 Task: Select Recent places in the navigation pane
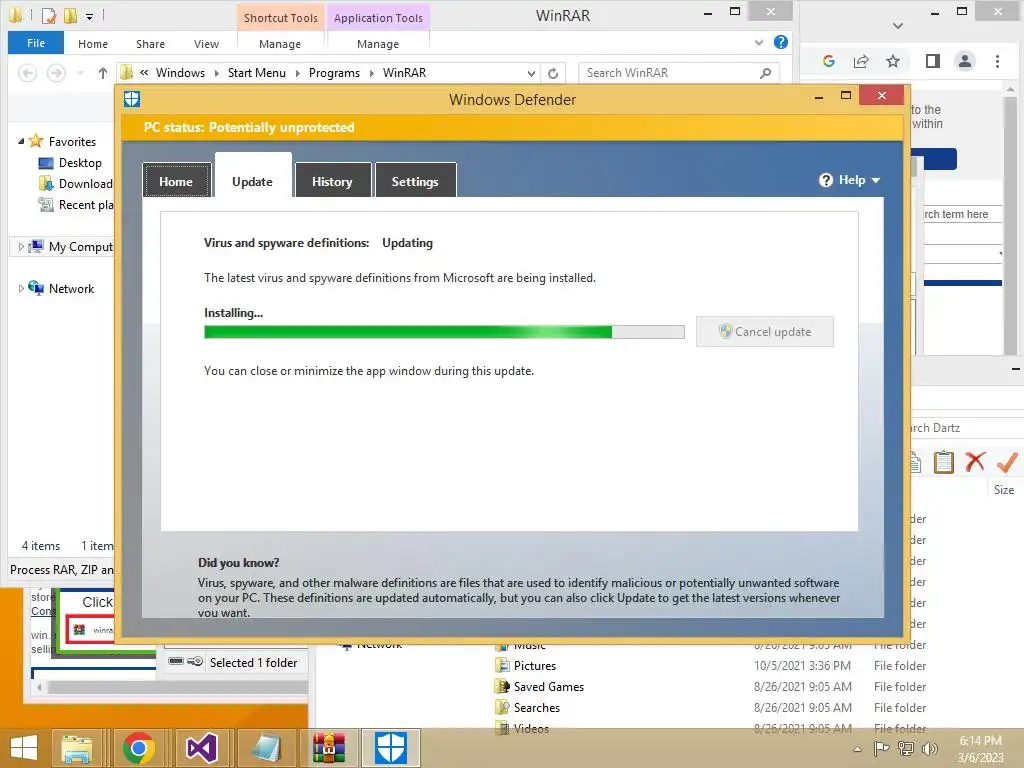pos(75,204)
